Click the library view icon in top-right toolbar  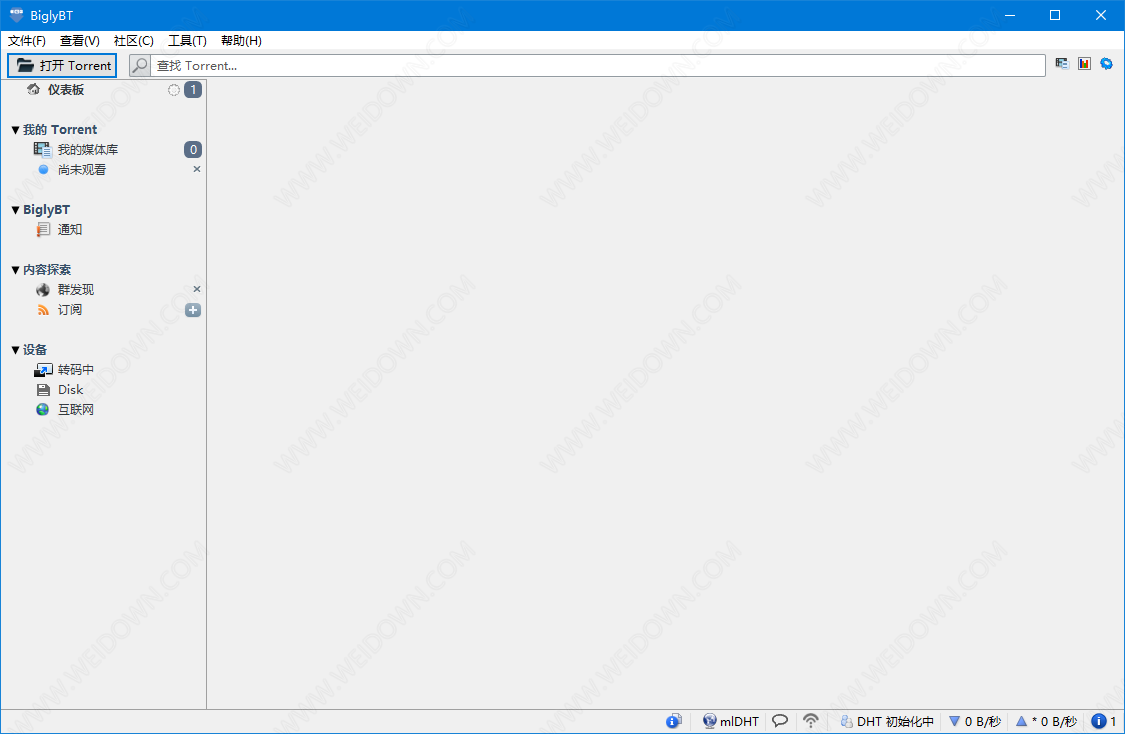(x=1062, y=64)
